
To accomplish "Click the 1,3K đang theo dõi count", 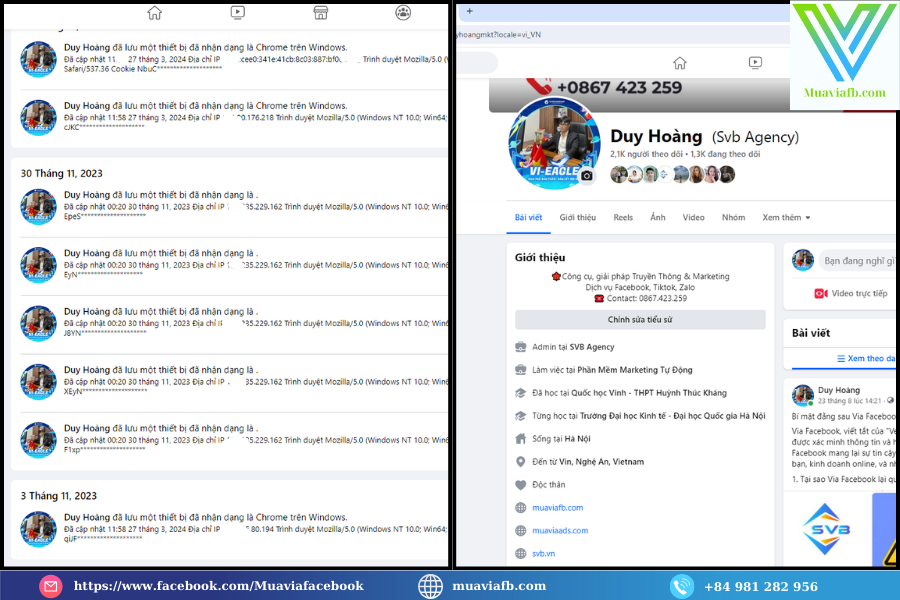I will coord(725,154).
